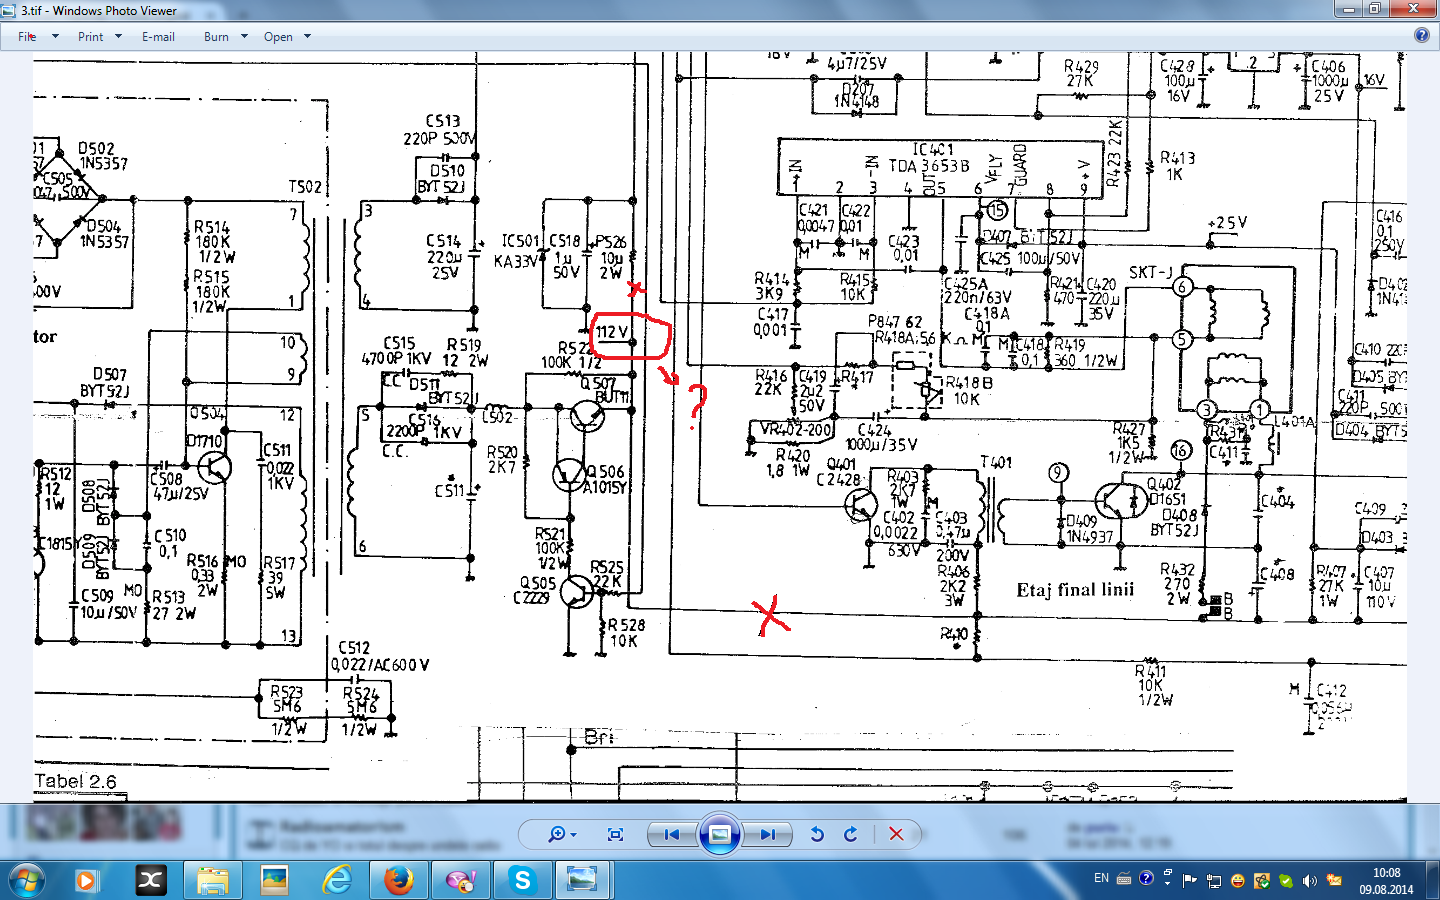Open the Windows Start menu
The height and width of the screenshot is (900, 1440).
[27, 880]
